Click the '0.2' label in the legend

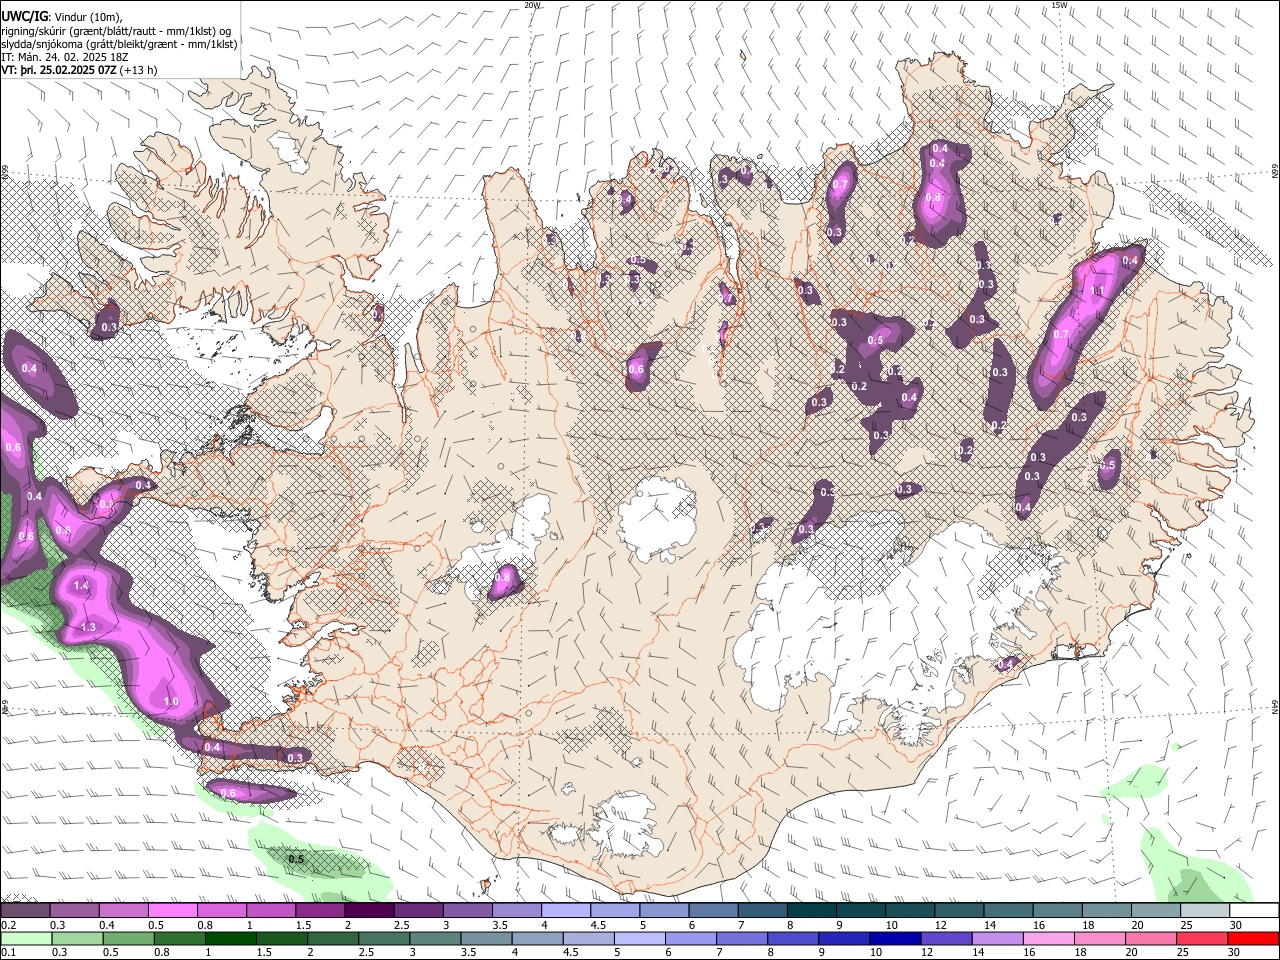pyautogui.click(x=9, y=925)
